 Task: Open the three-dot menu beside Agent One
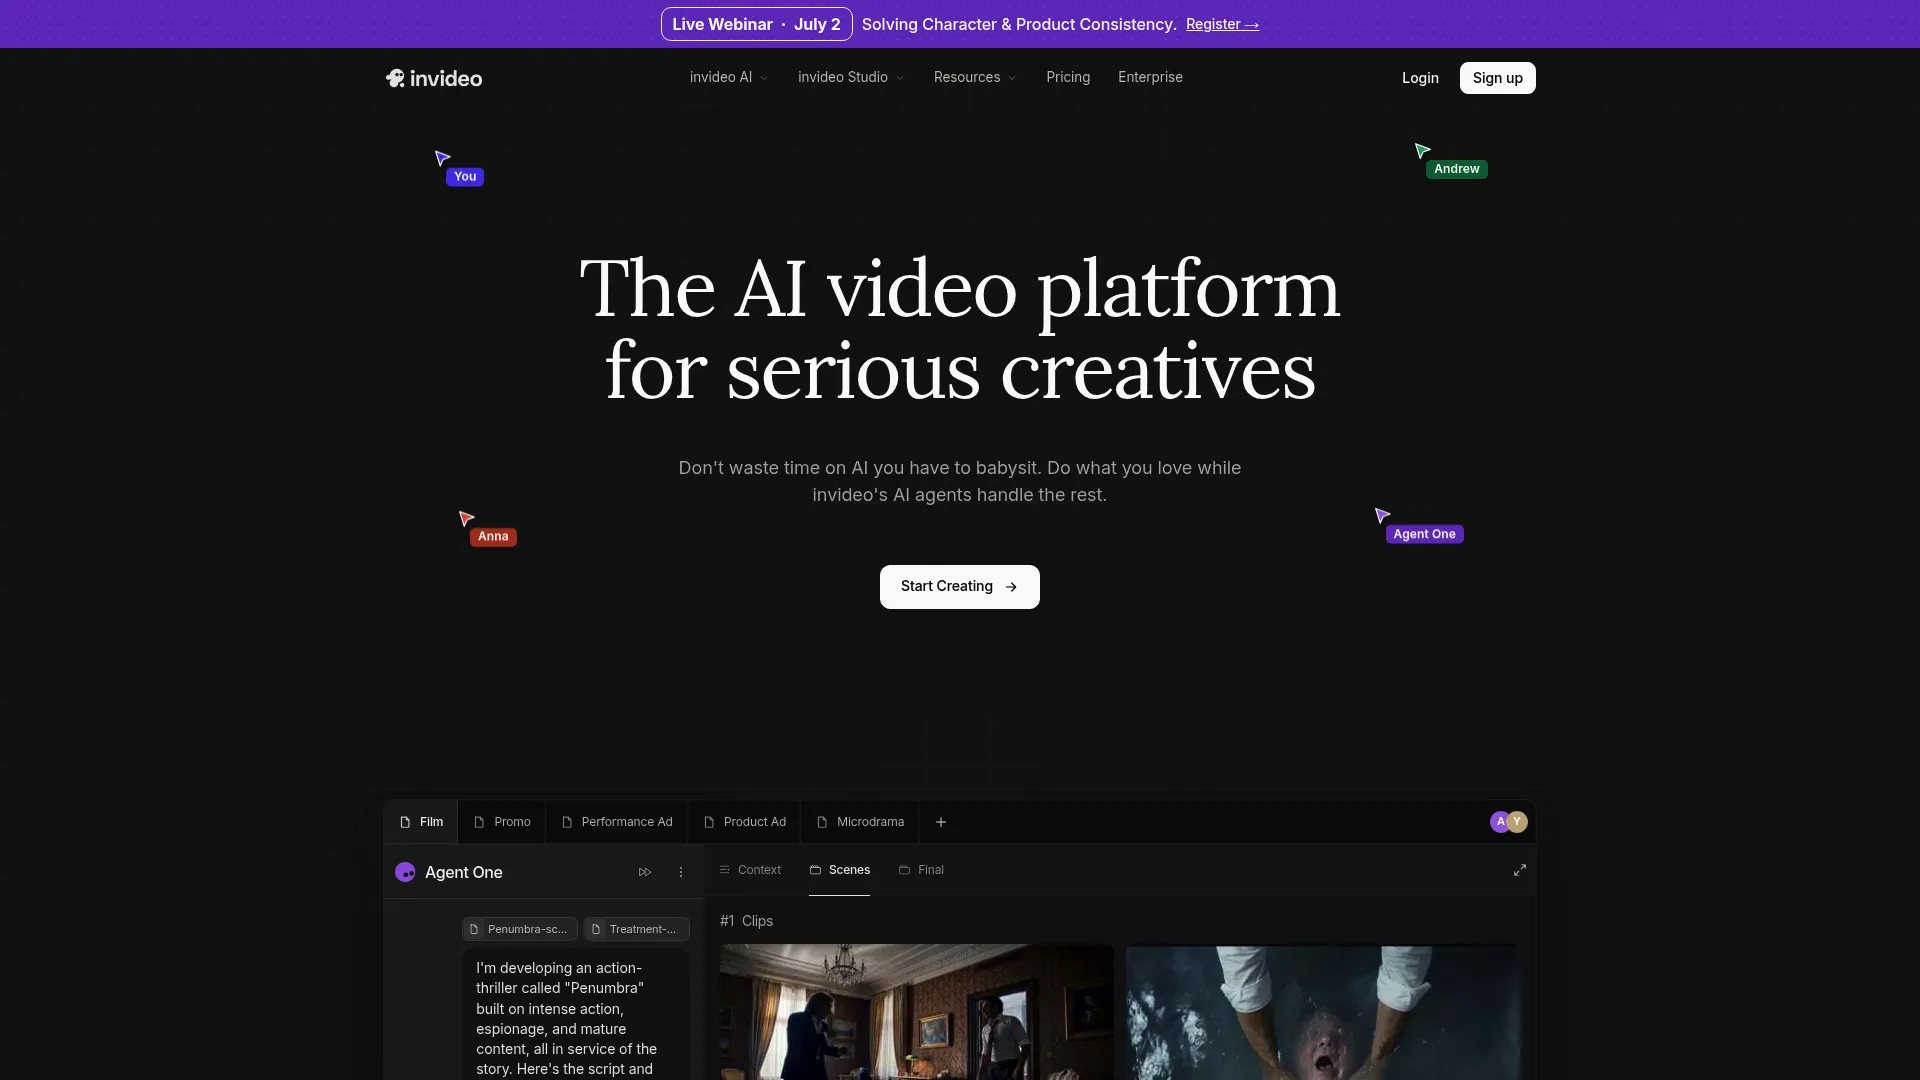(x=681, y=872)
